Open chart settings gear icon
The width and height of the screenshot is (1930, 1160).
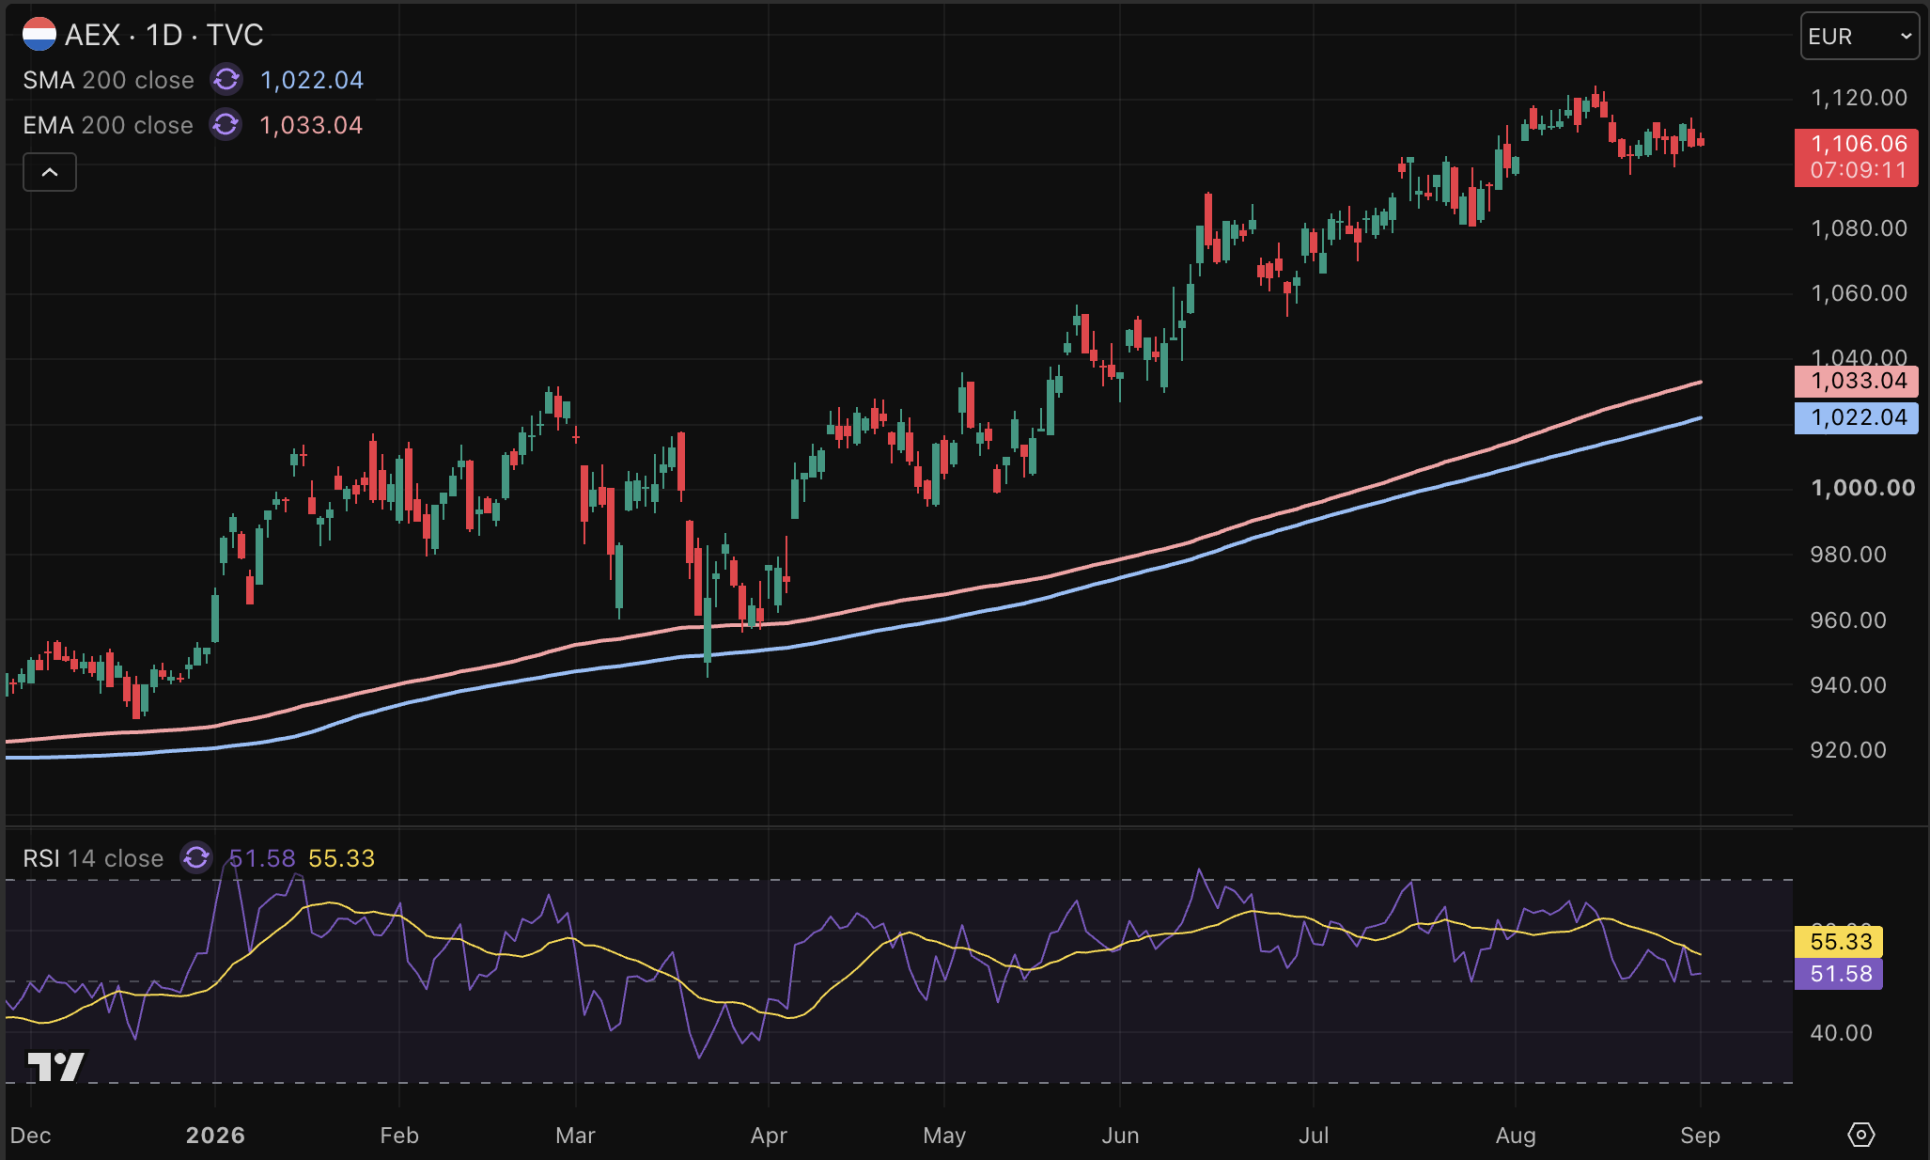(x=1861, y=1135)
